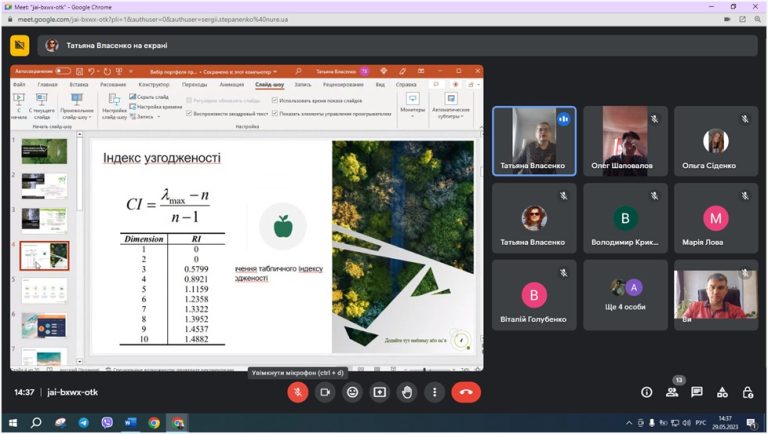Click the Chrome camera-in-use indicator icon
Image resolution: width=768 pixels, height=434 pixels.
click(x=727, y=20)
